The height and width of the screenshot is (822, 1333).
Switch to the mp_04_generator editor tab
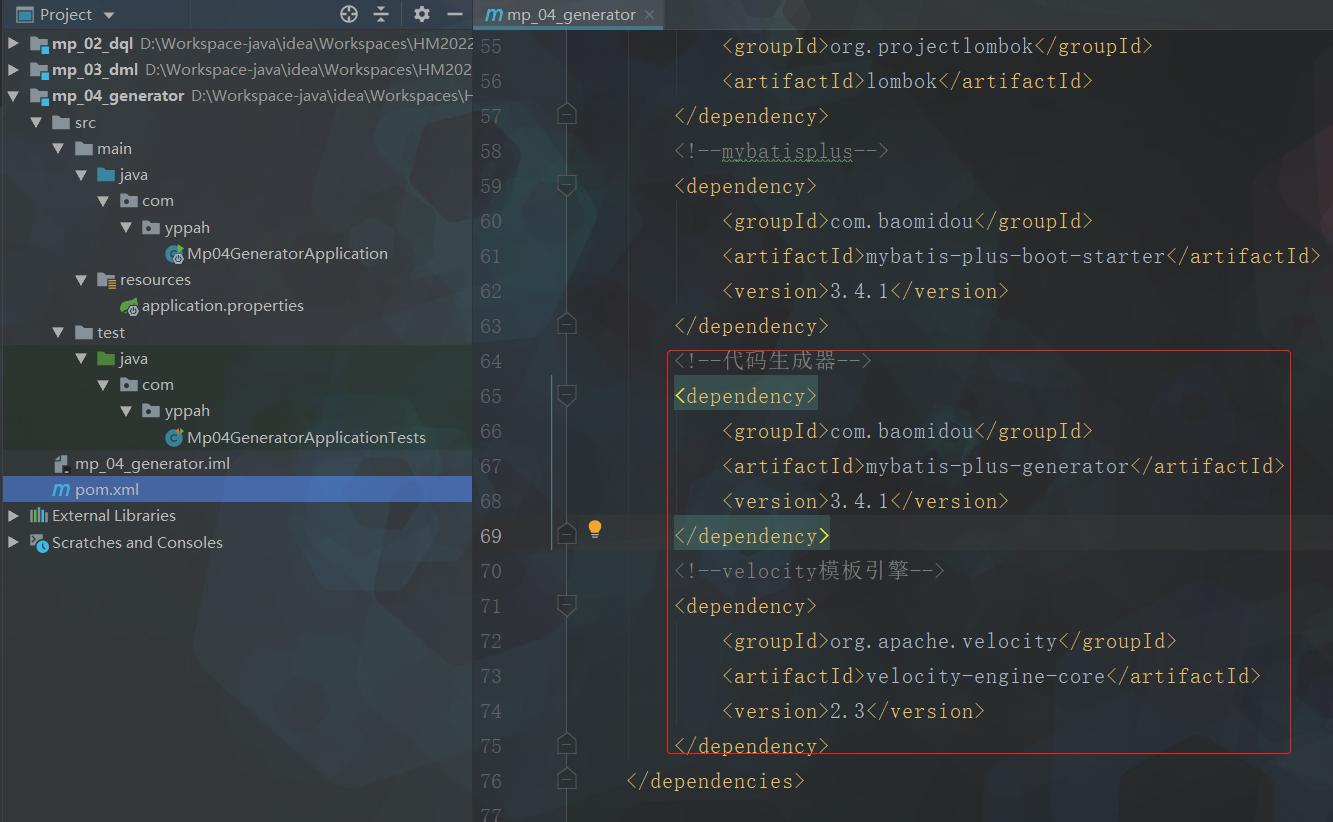pos(570,14)
